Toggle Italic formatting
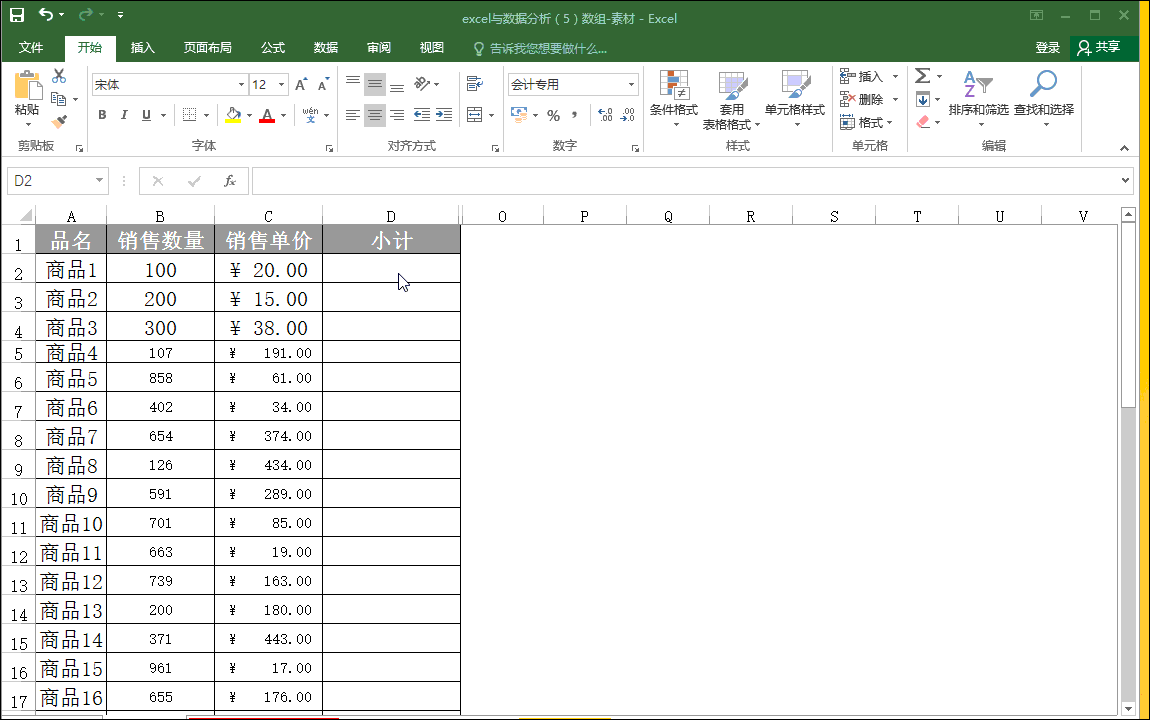This screenshot has width=1150, height=720. click(124, 115)
